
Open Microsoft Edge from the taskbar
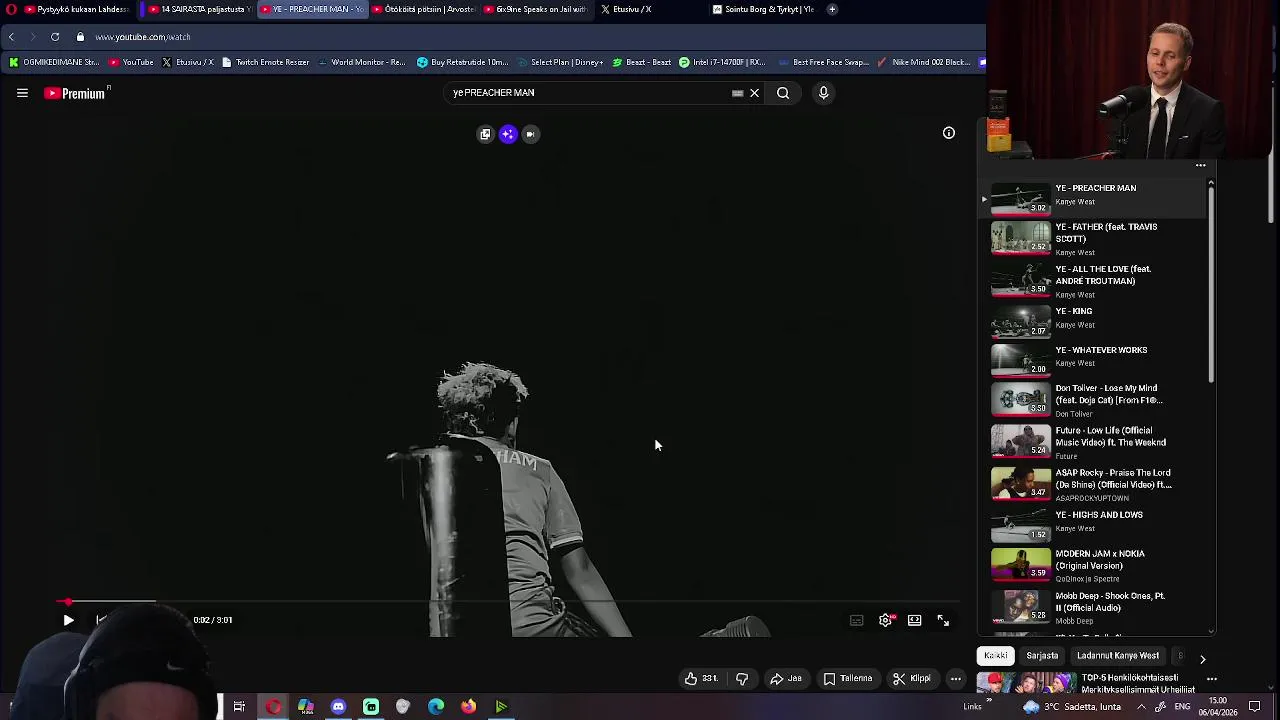click(x=436, y=707)
